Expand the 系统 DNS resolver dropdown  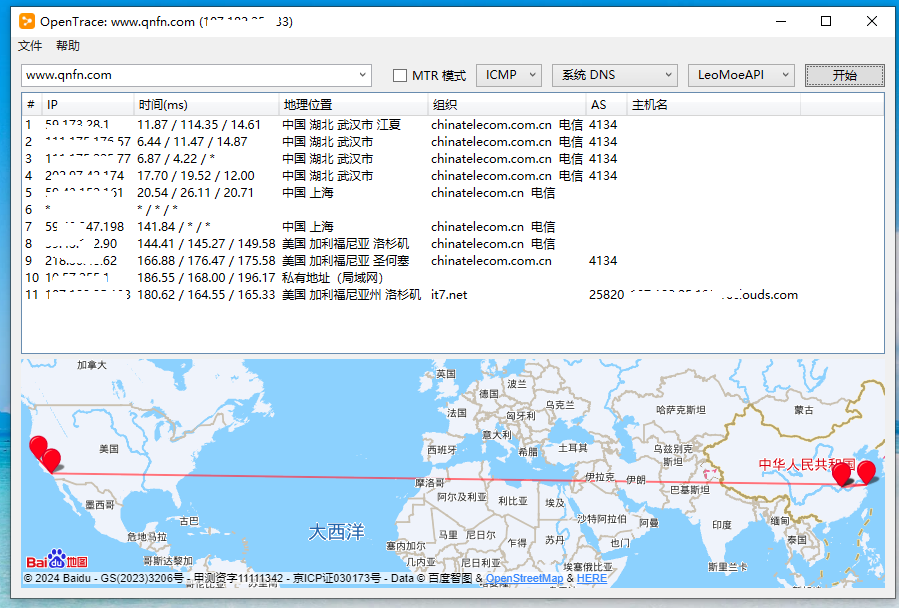[x=614, y=75]
